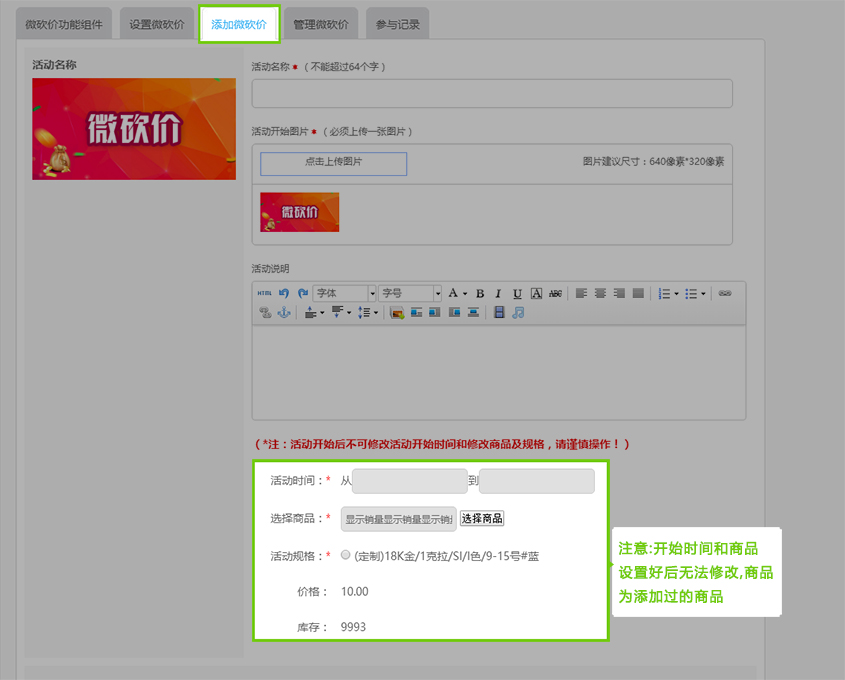Expand the ordered list style dropdown
Screen dimensions: 845x680
(x=677, y=293)
